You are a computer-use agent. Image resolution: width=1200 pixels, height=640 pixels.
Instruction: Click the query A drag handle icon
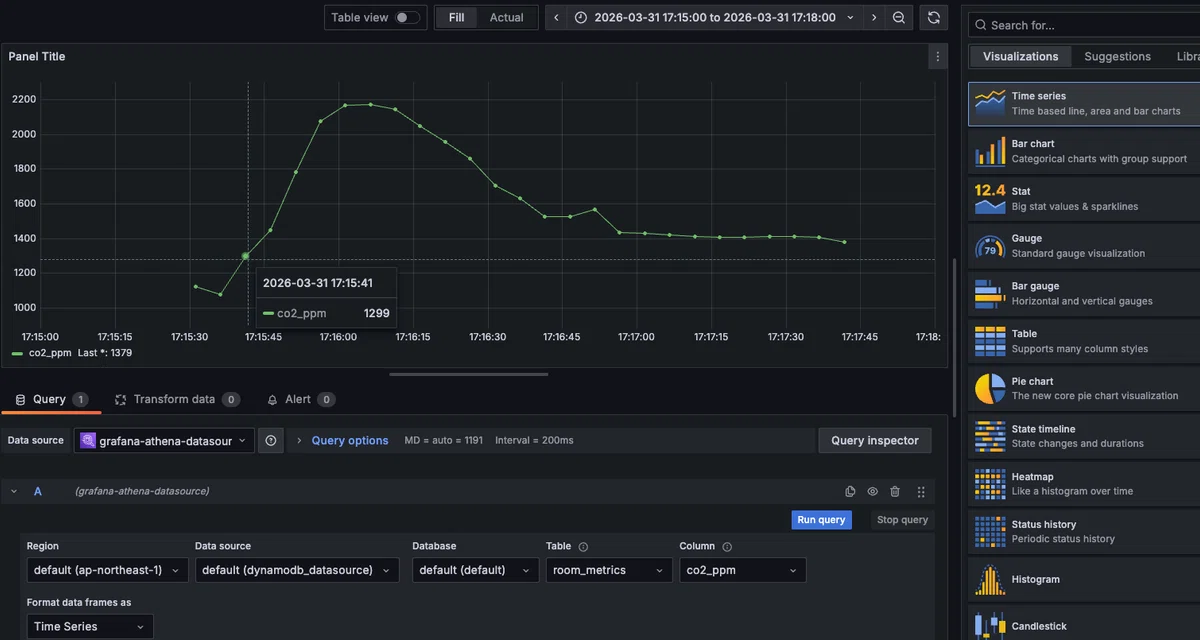(921, 491)
